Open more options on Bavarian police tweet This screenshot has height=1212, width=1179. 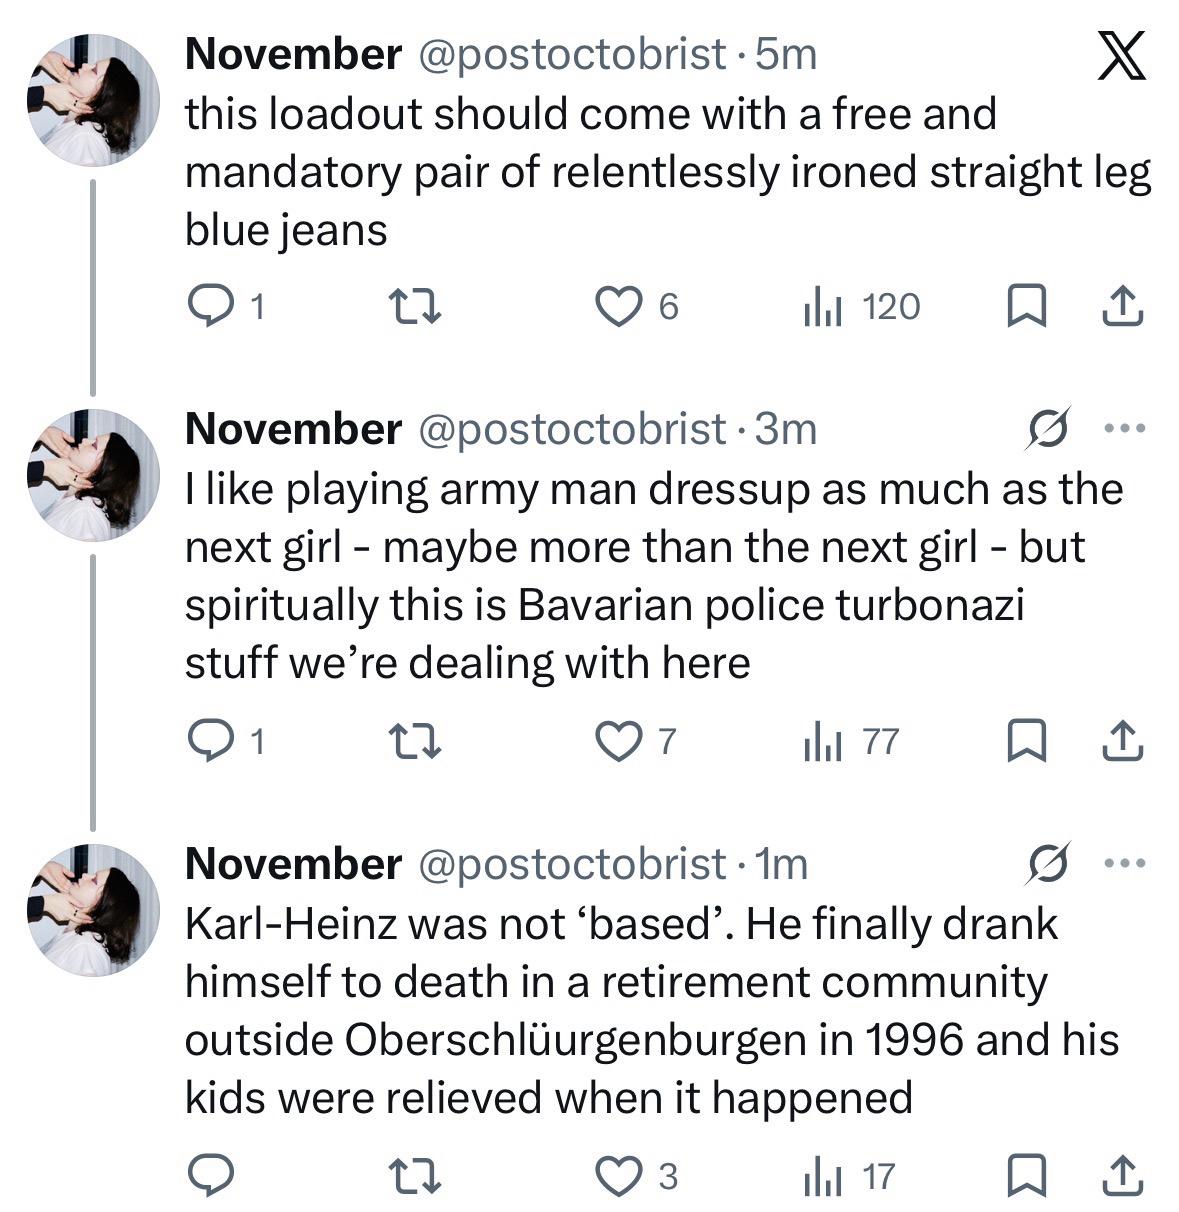pyautogui.click(x=1123, y=429)
